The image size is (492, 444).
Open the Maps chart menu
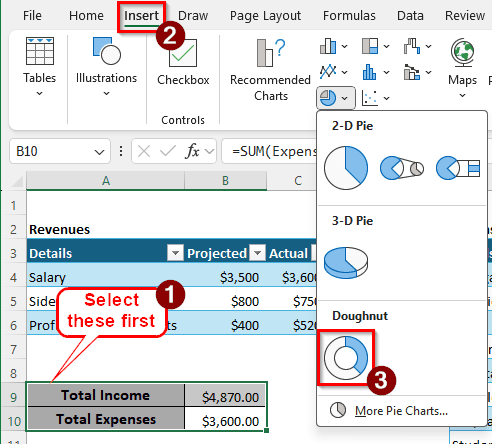[x=462, y=68]
